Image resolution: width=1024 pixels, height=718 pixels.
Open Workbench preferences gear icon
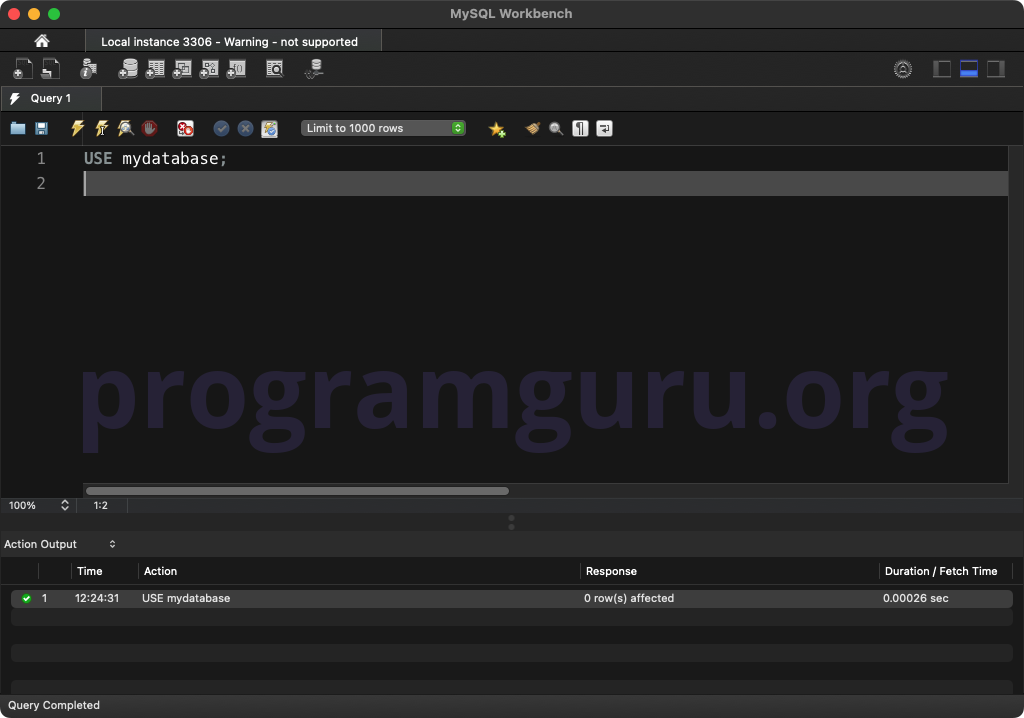903,69
